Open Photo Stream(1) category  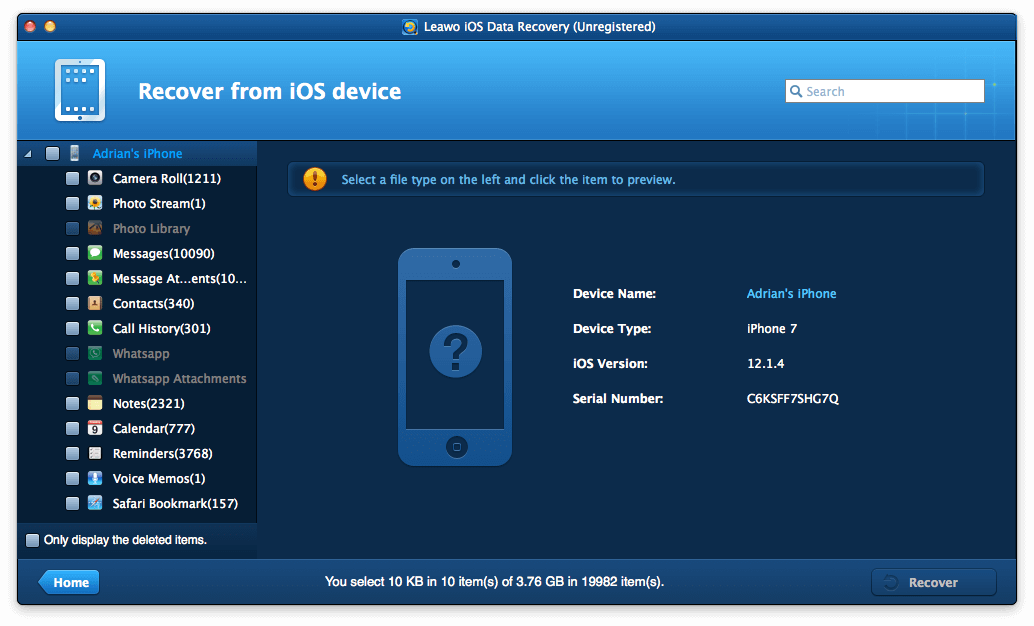[x=159, y=203]
